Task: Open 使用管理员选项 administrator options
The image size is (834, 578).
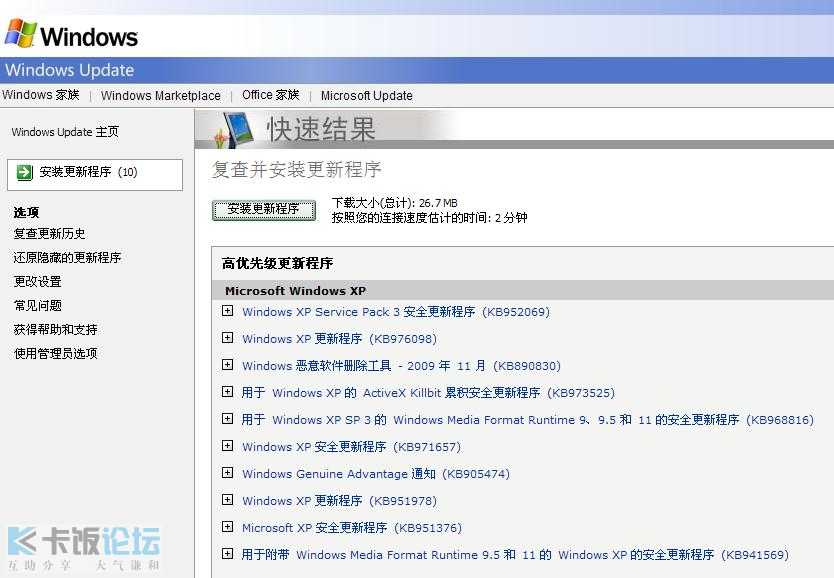Action: [56, 353]
